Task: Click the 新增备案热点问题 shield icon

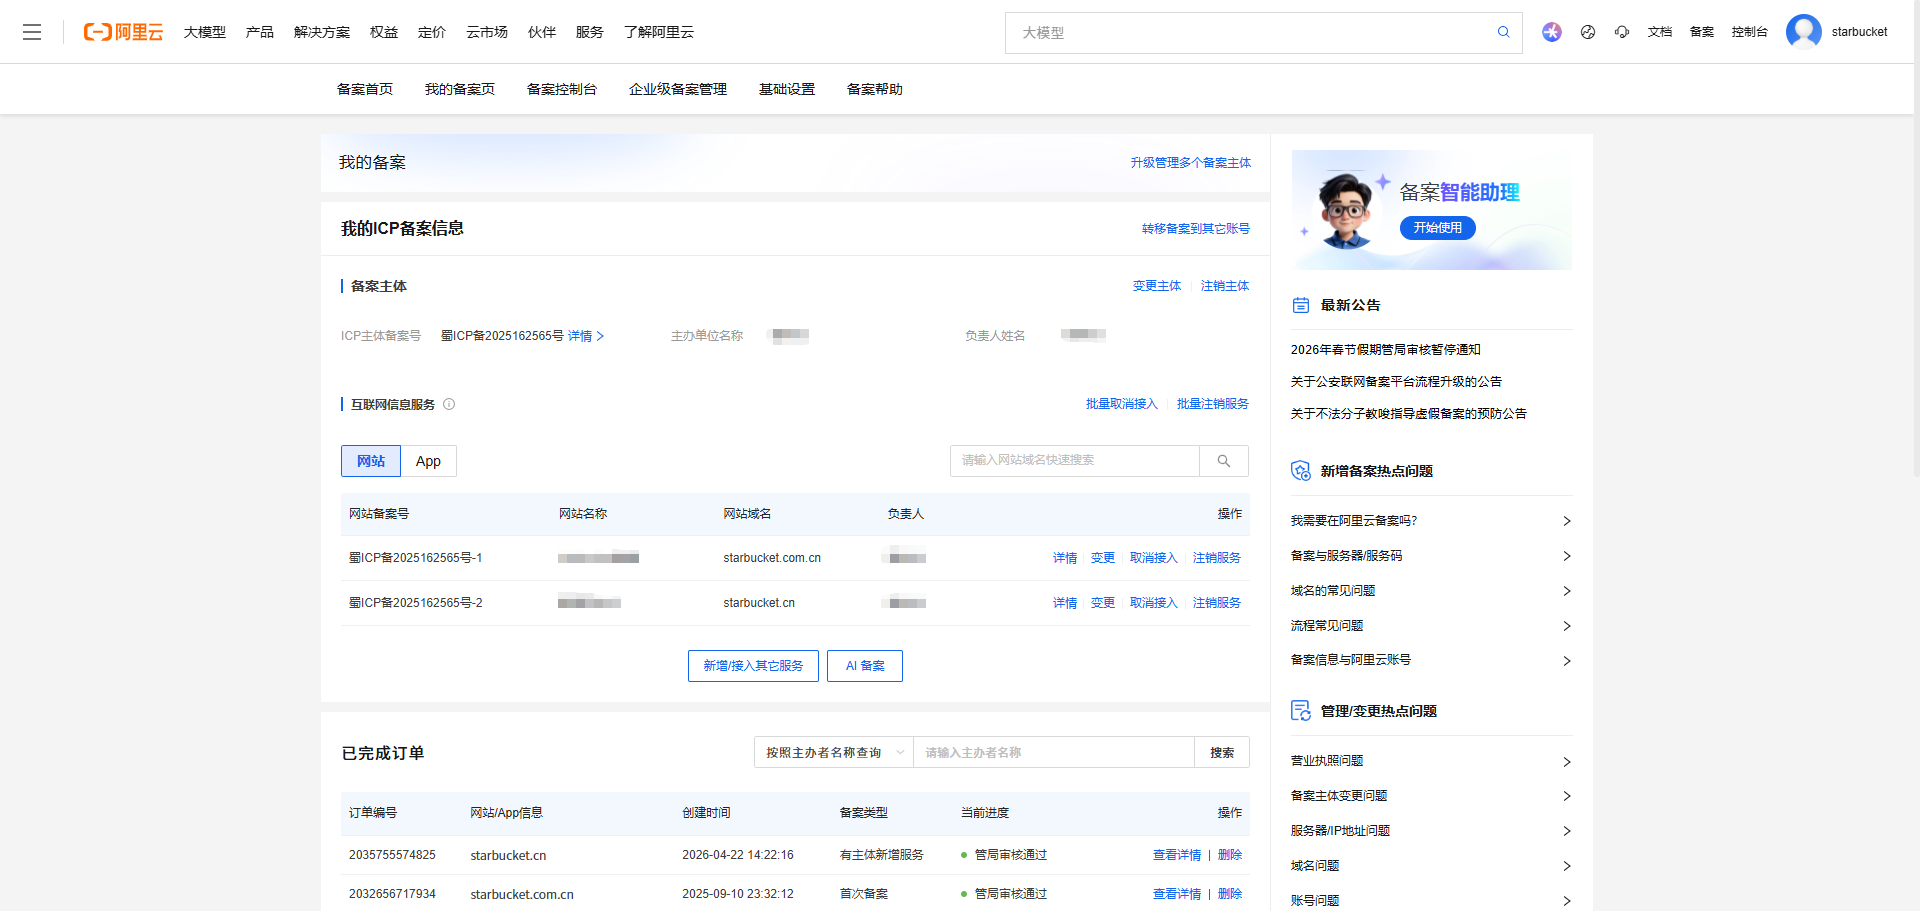Action: pyautogui.click(x=1301, y=471)
